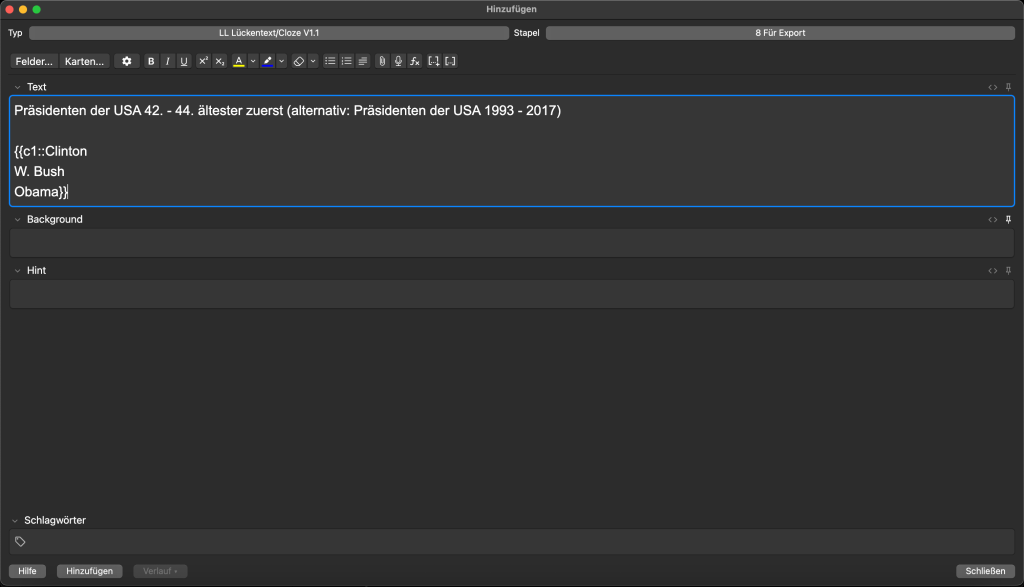Attach a media file with paperclip
The image size is (1024, 587).
[381, 61]
